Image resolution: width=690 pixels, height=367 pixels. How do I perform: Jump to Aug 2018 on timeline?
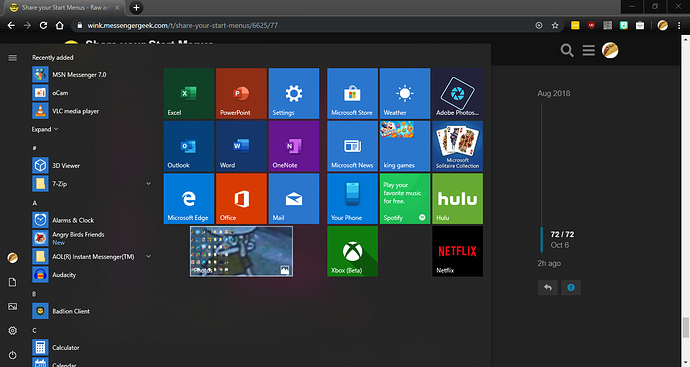pyautogui.click(x=554, y=93)
